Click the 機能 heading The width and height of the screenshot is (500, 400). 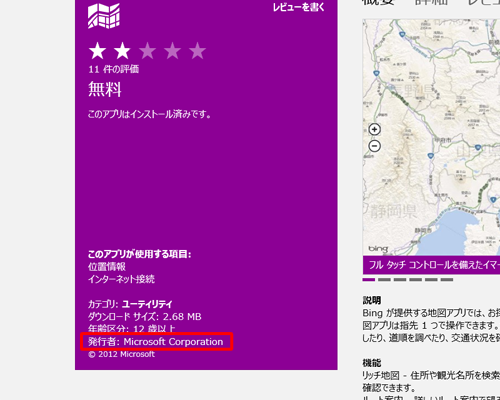(372, 363)
